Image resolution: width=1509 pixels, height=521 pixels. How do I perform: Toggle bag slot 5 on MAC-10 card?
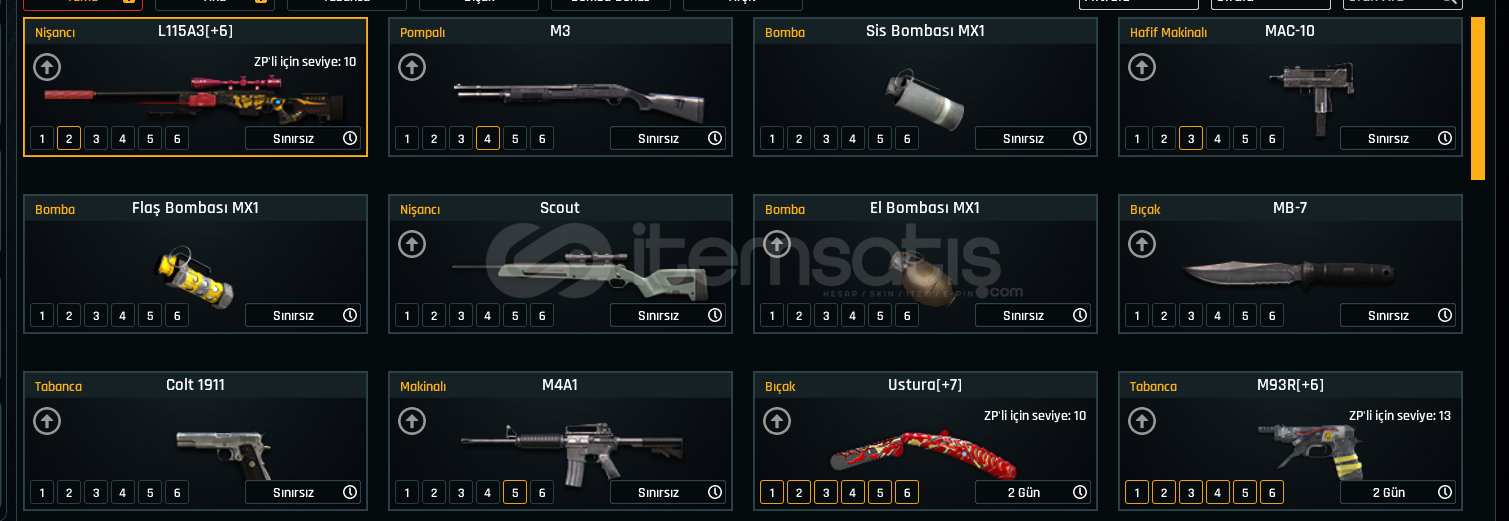[x=1245, y=138]
